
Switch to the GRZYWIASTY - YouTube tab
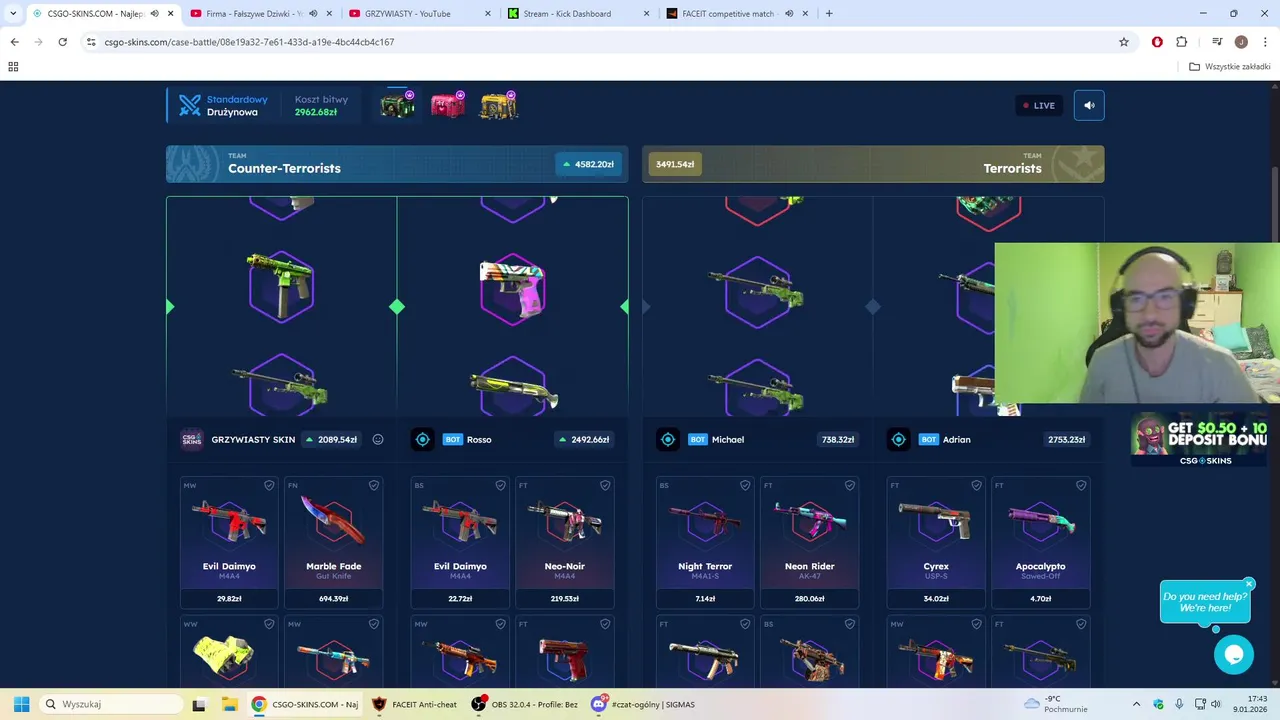click(420, 13)
